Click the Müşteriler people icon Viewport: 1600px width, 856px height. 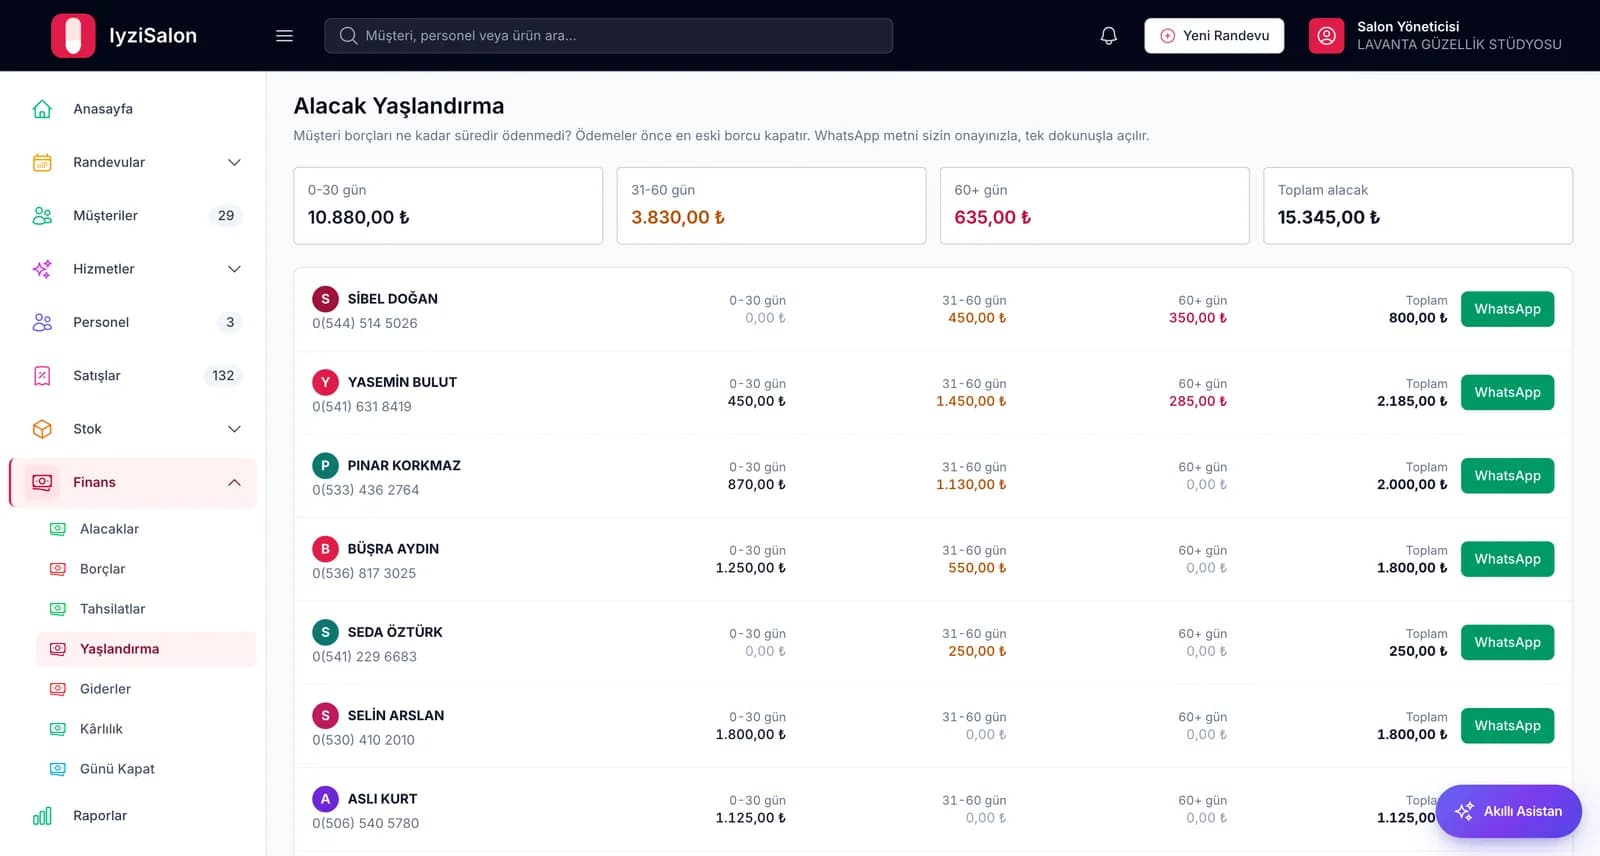tap(42, 215)
